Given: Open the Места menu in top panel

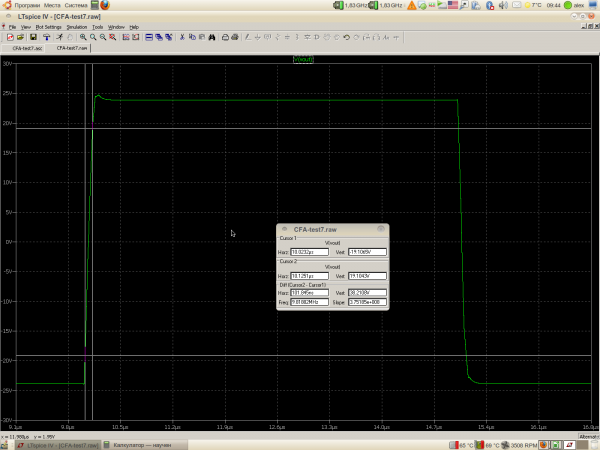Looking at the screenshot, I should pyautogui.click(x=52, y=5).
